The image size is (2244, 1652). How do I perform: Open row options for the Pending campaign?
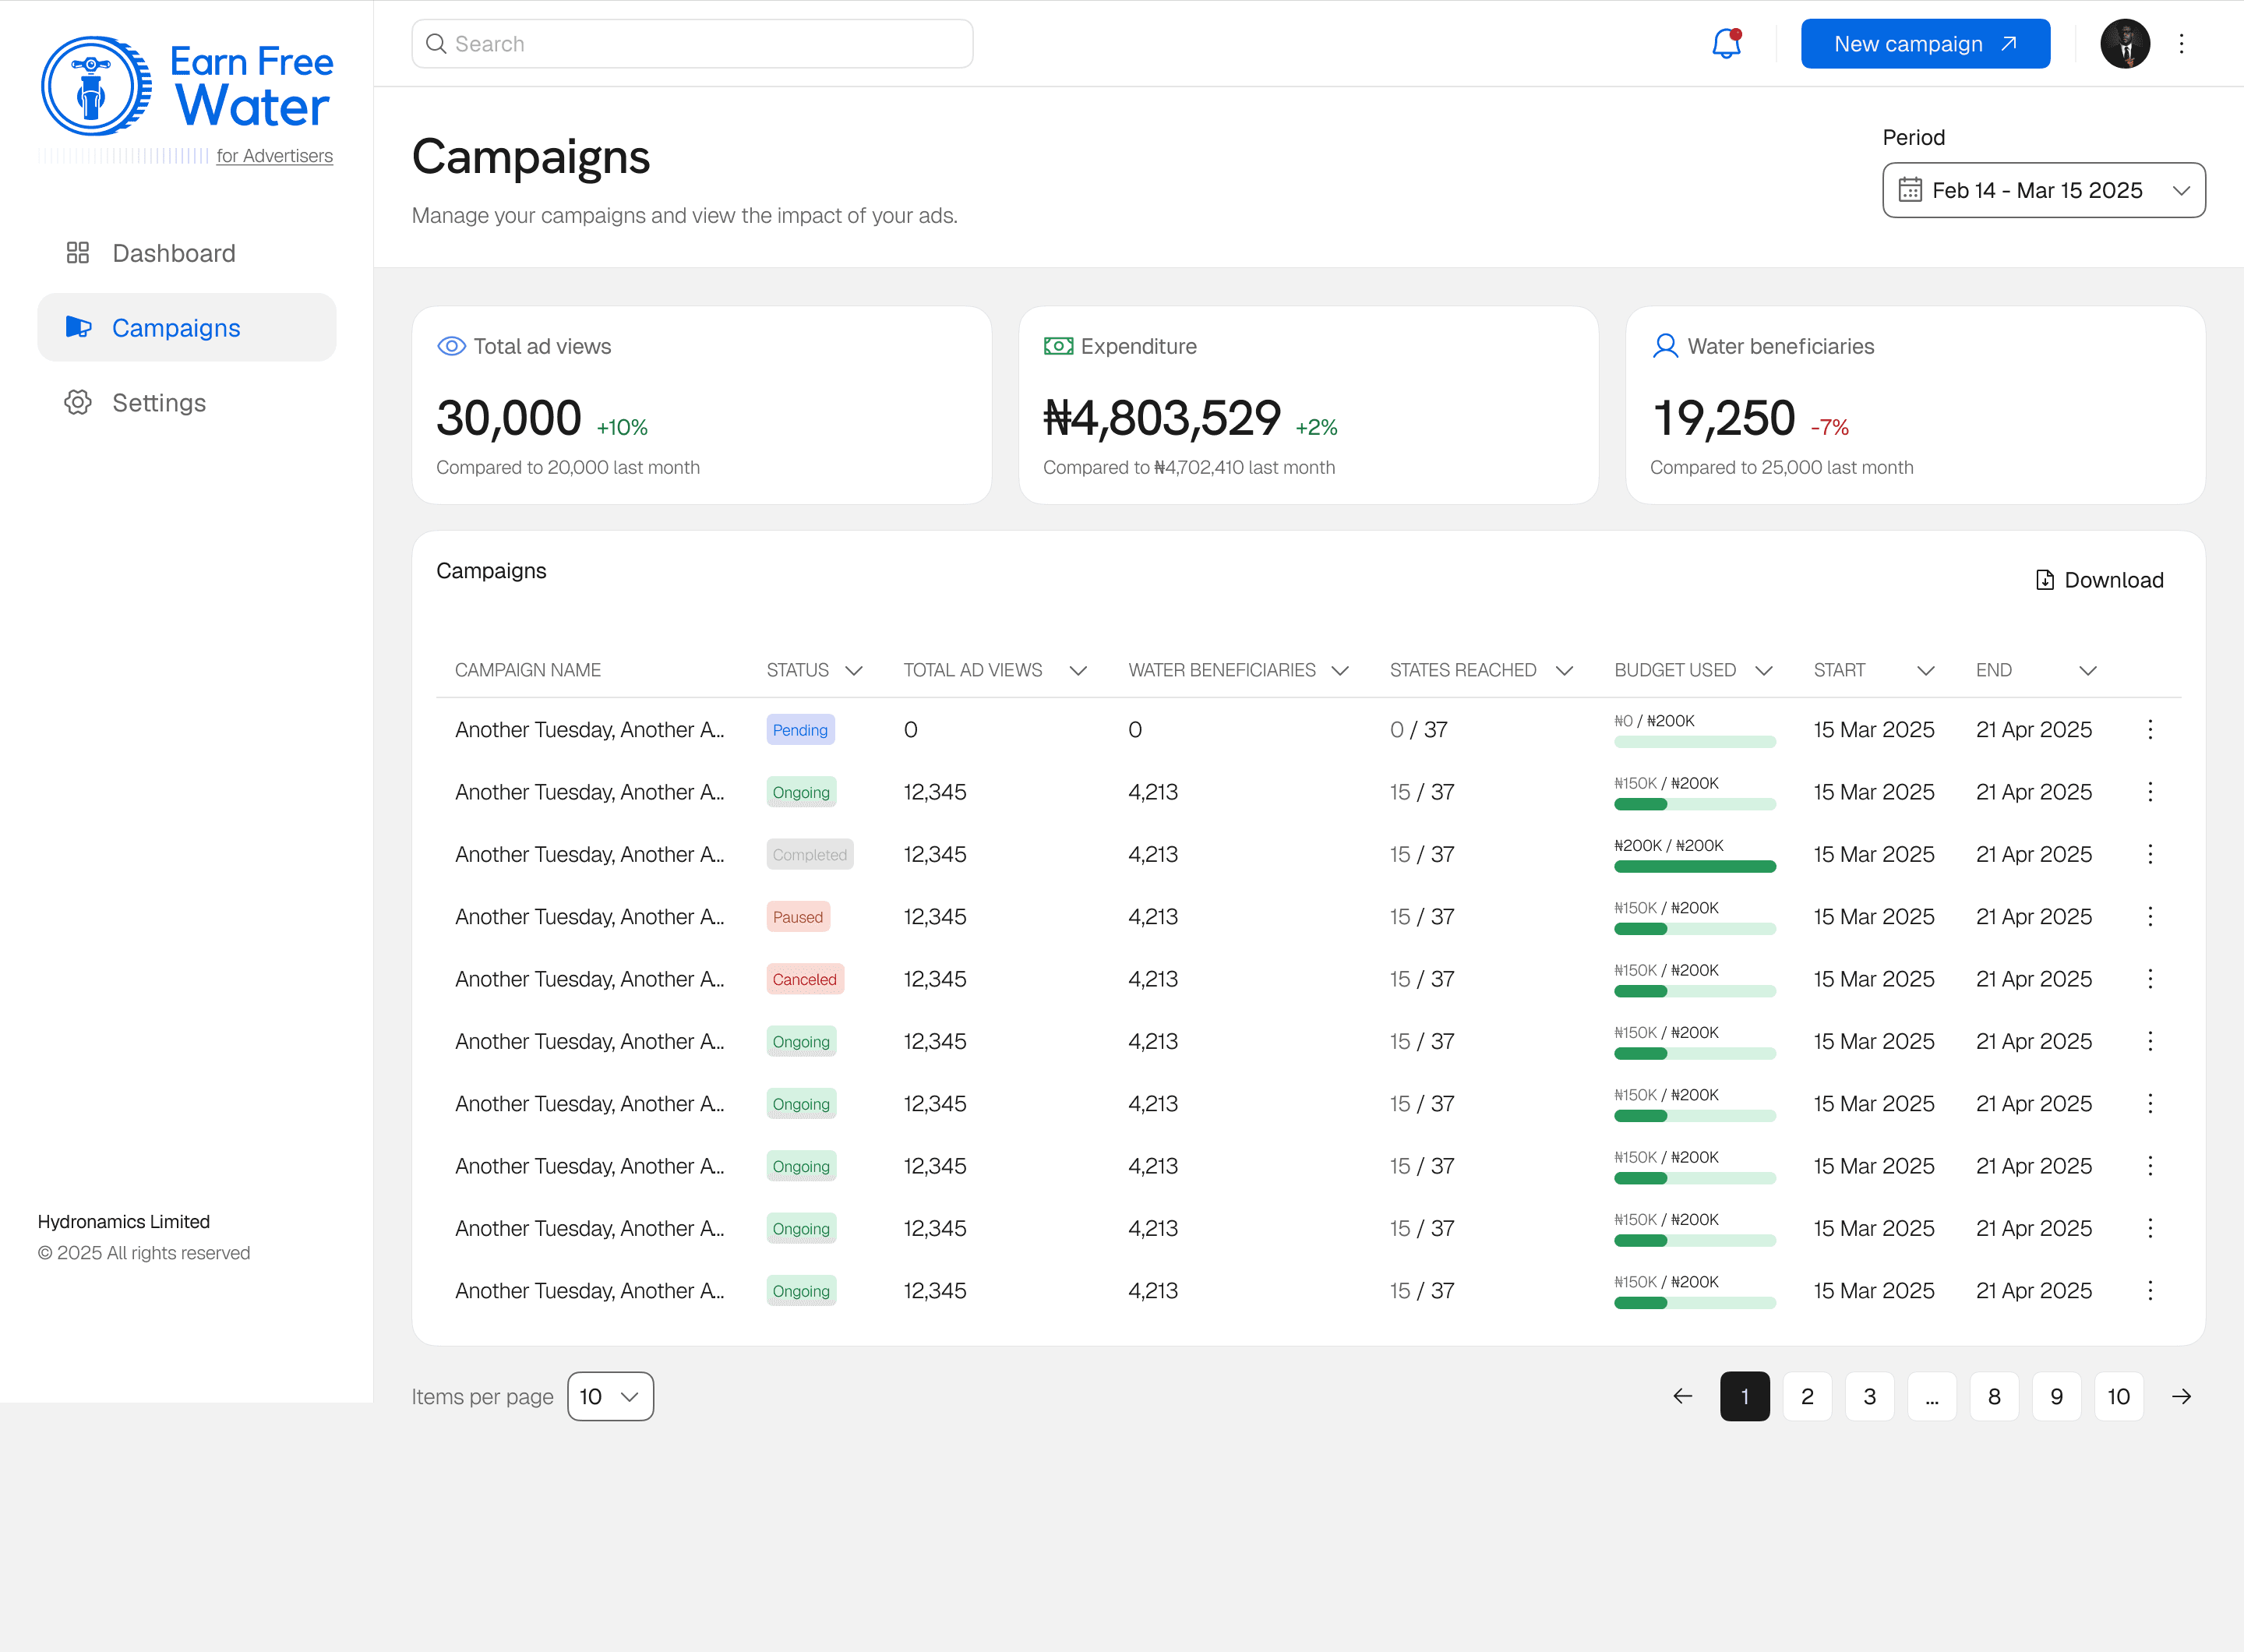[x=2150, y=730]
